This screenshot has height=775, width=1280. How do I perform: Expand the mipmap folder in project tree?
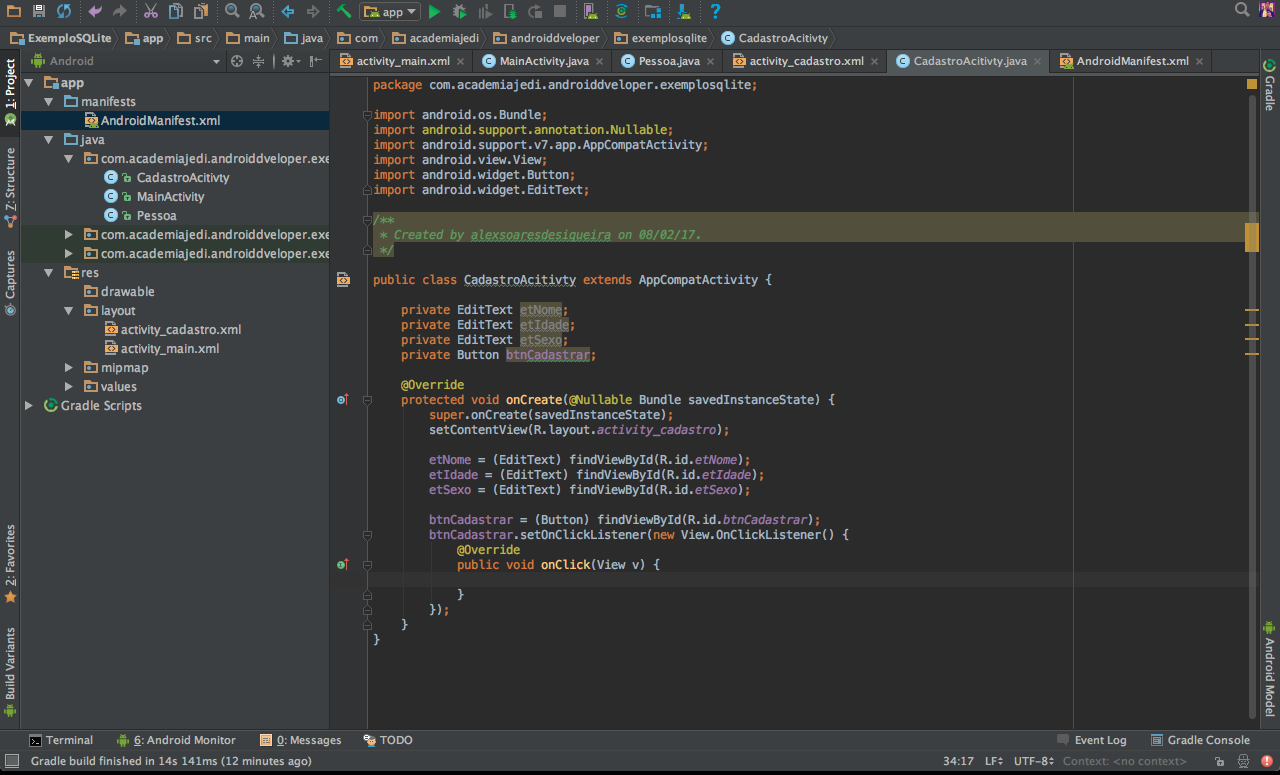[69, 368]
